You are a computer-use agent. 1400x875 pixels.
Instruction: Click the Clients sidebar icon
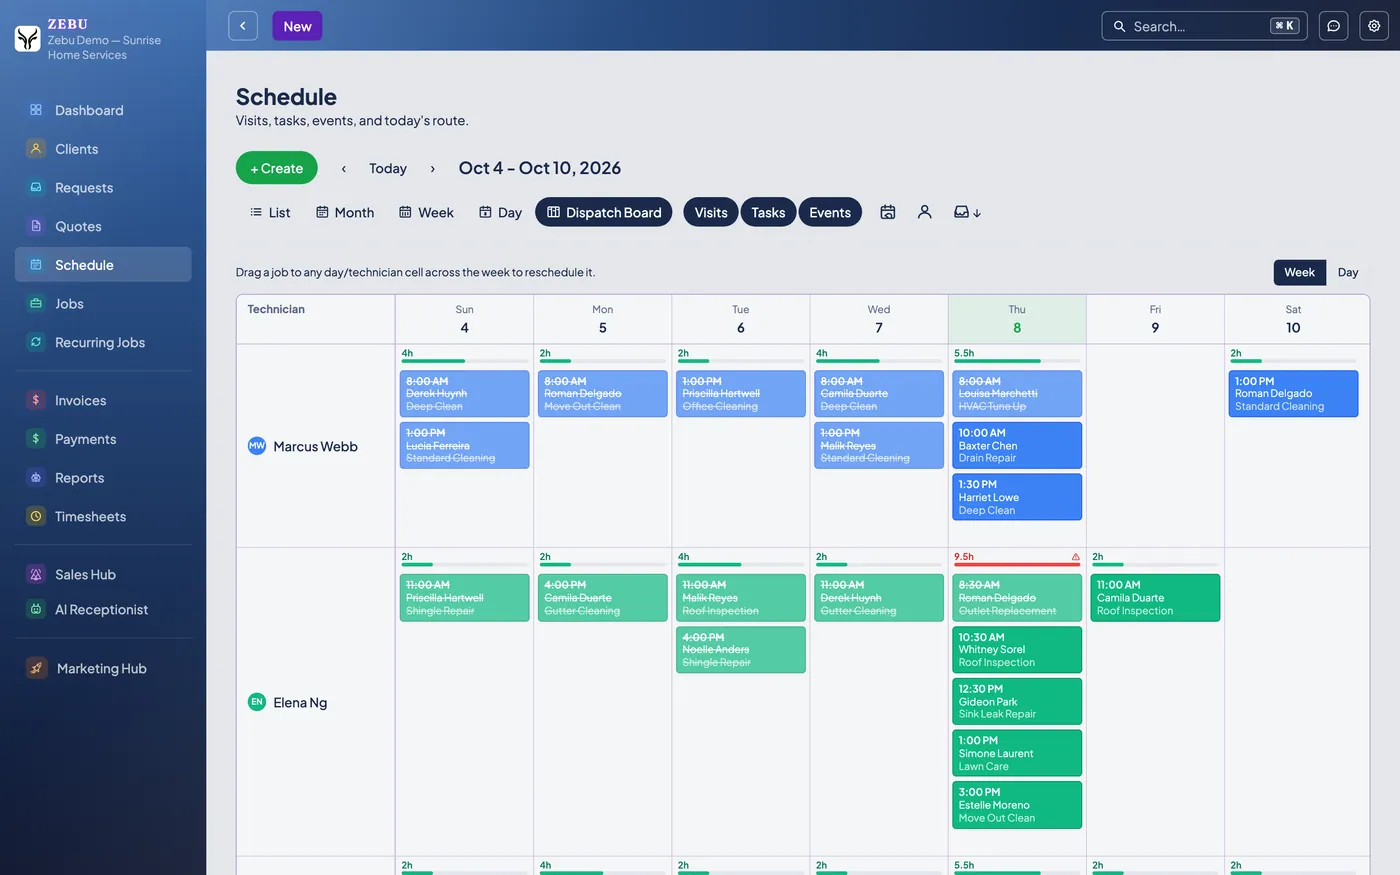pos(36,149)
